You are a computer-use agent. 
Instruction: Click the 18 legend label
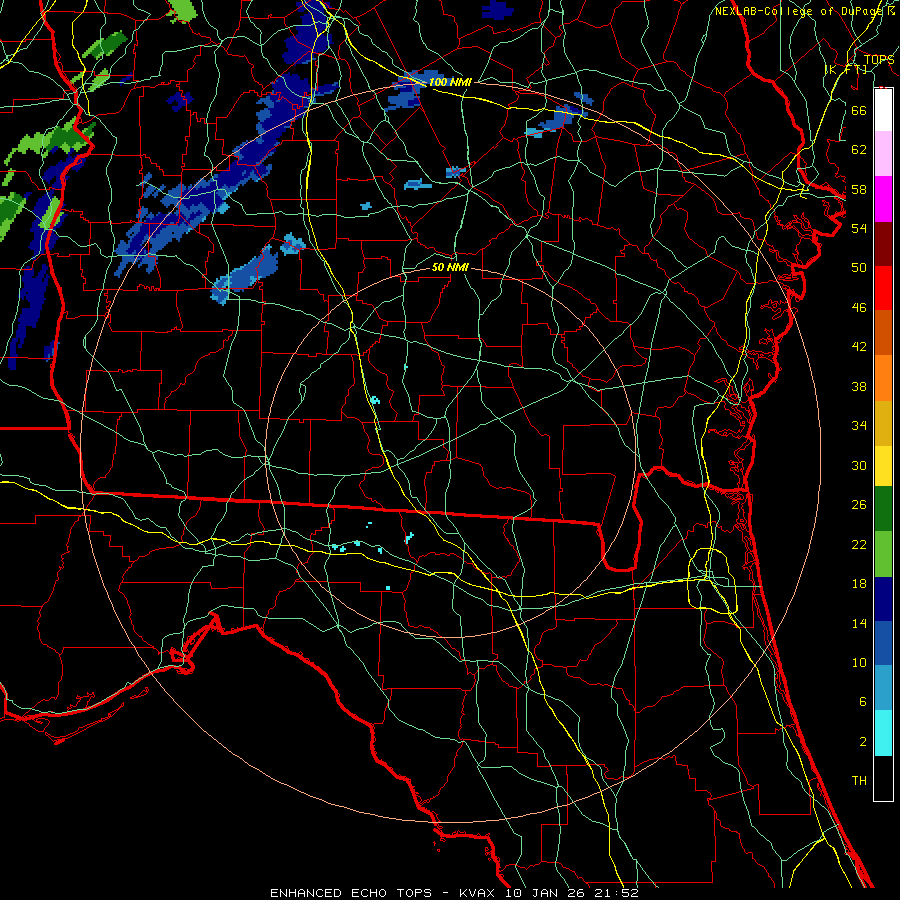click(x=859, y=584)
